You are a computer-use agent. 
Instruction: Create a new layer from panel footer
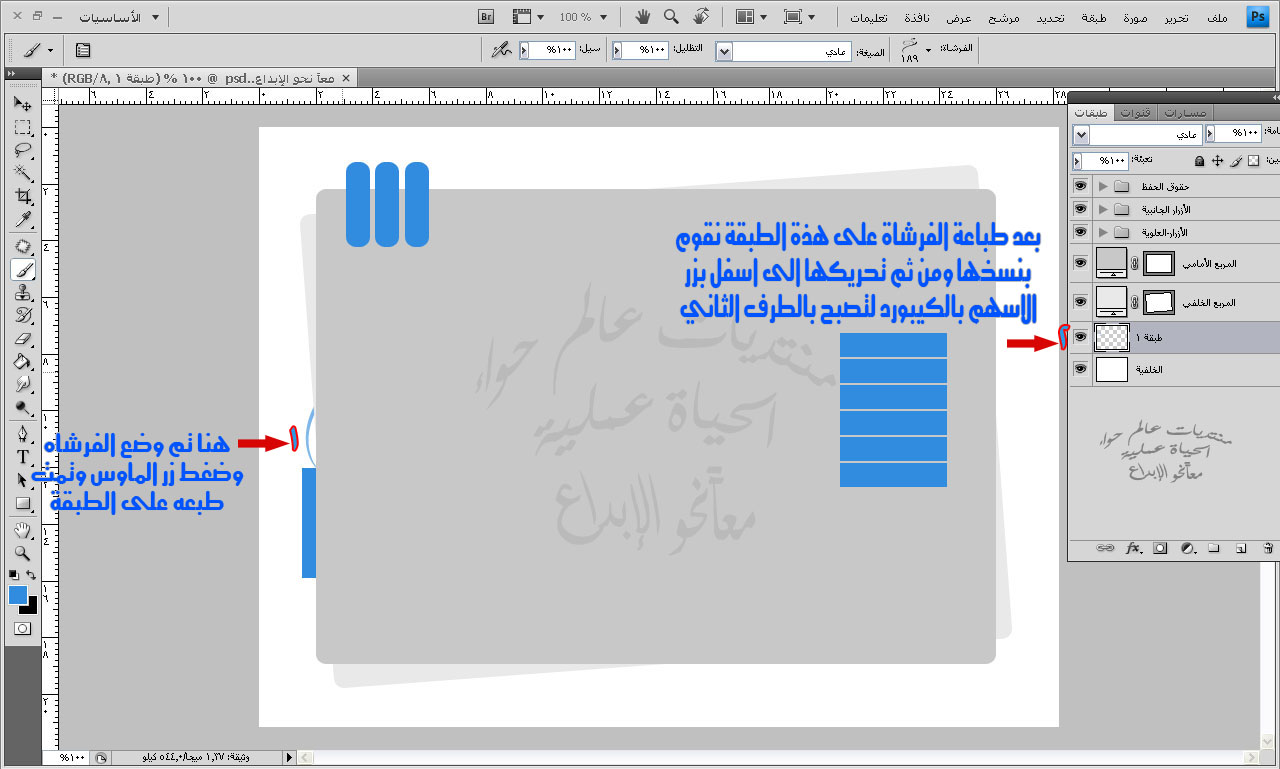(1241, 548)
